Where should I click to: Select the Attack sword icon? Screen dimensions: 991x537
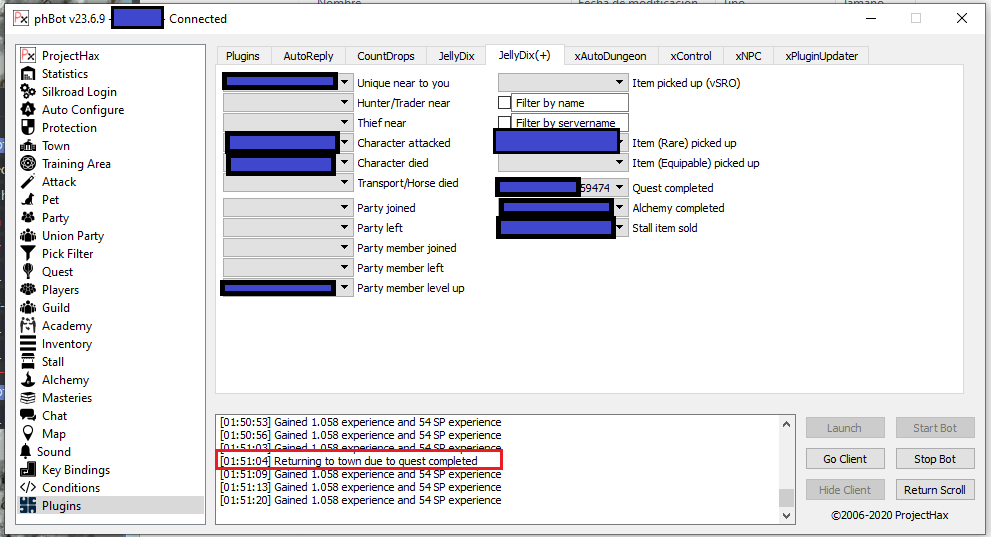pyautogui.click(x=29, y=182)
